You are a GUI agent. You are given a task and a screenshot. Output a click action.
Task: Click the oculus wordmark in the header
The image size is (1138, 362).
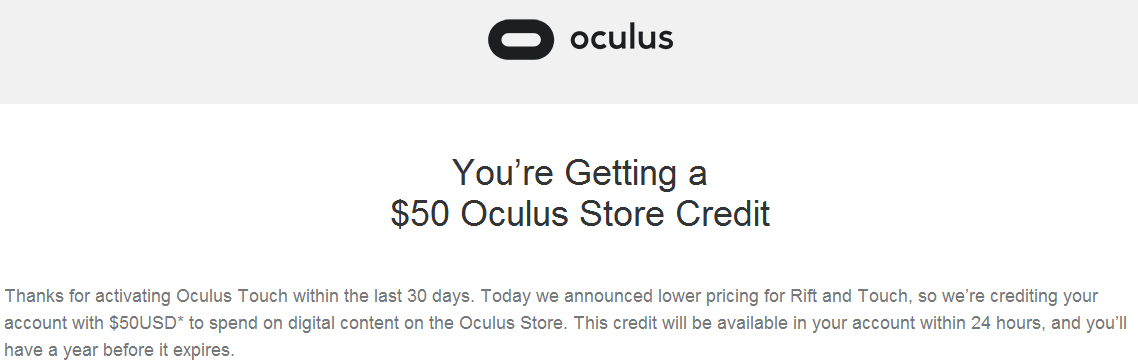tap(621, 38)
